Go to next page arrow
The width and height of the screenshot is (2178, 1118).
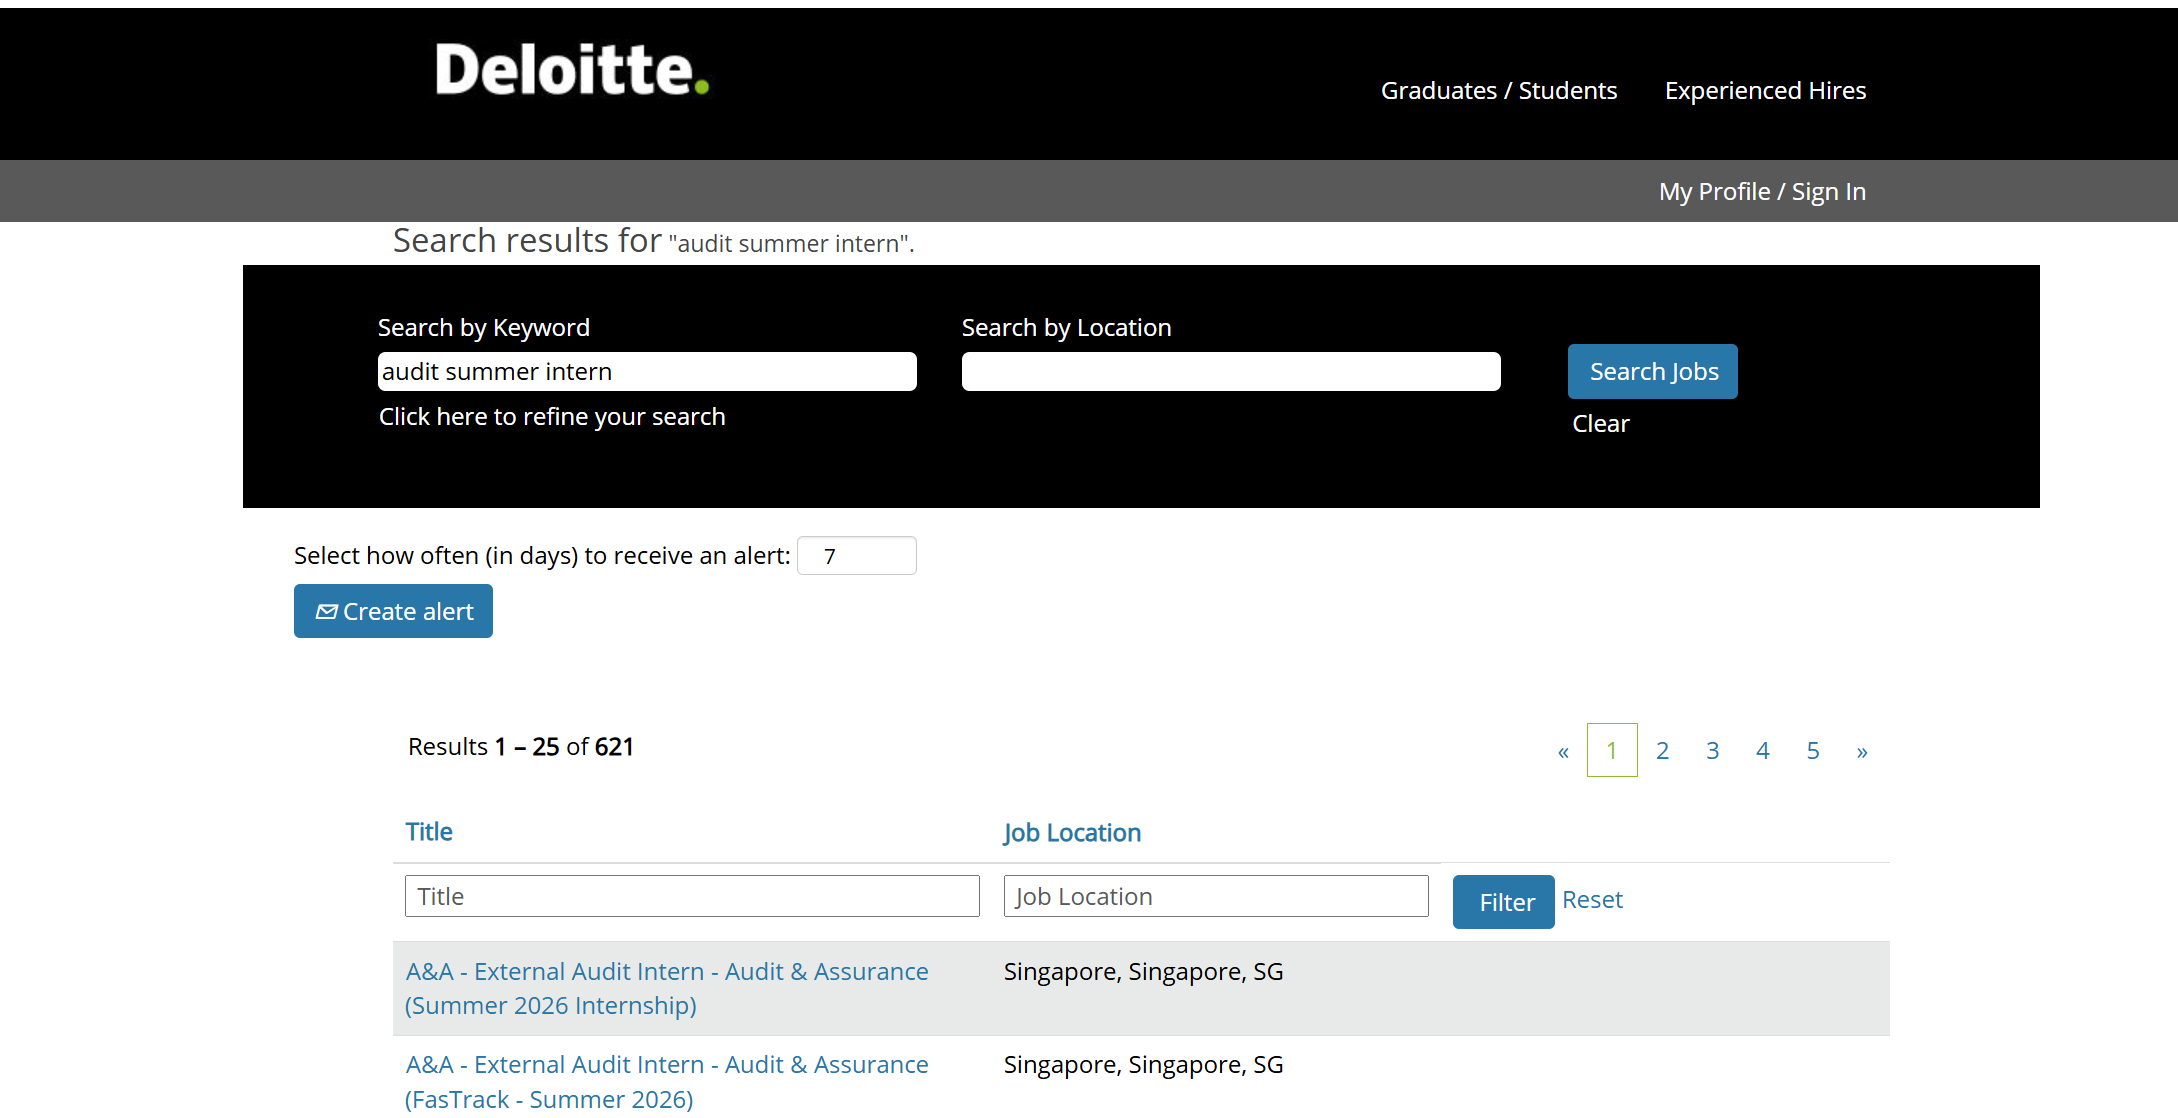pyautogui.click(x=1862, y=751)
